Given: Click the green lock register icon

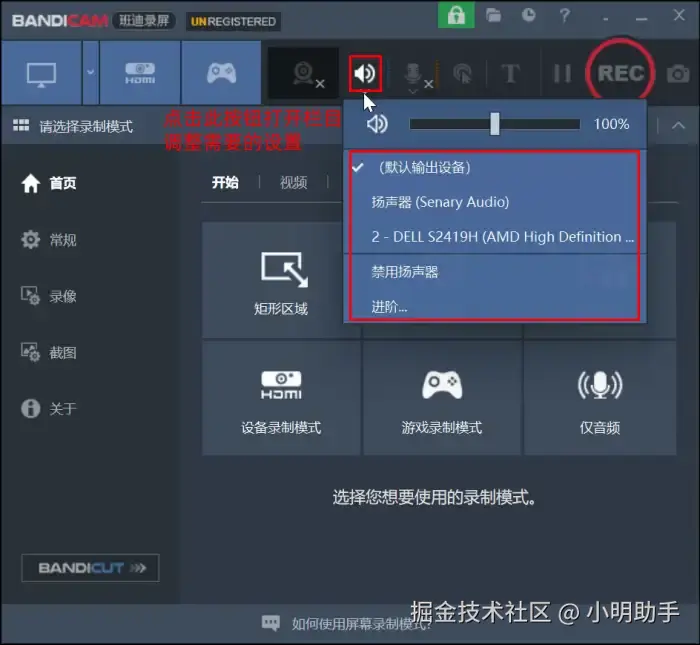Looking at the screenshot, I should point(456,16).
